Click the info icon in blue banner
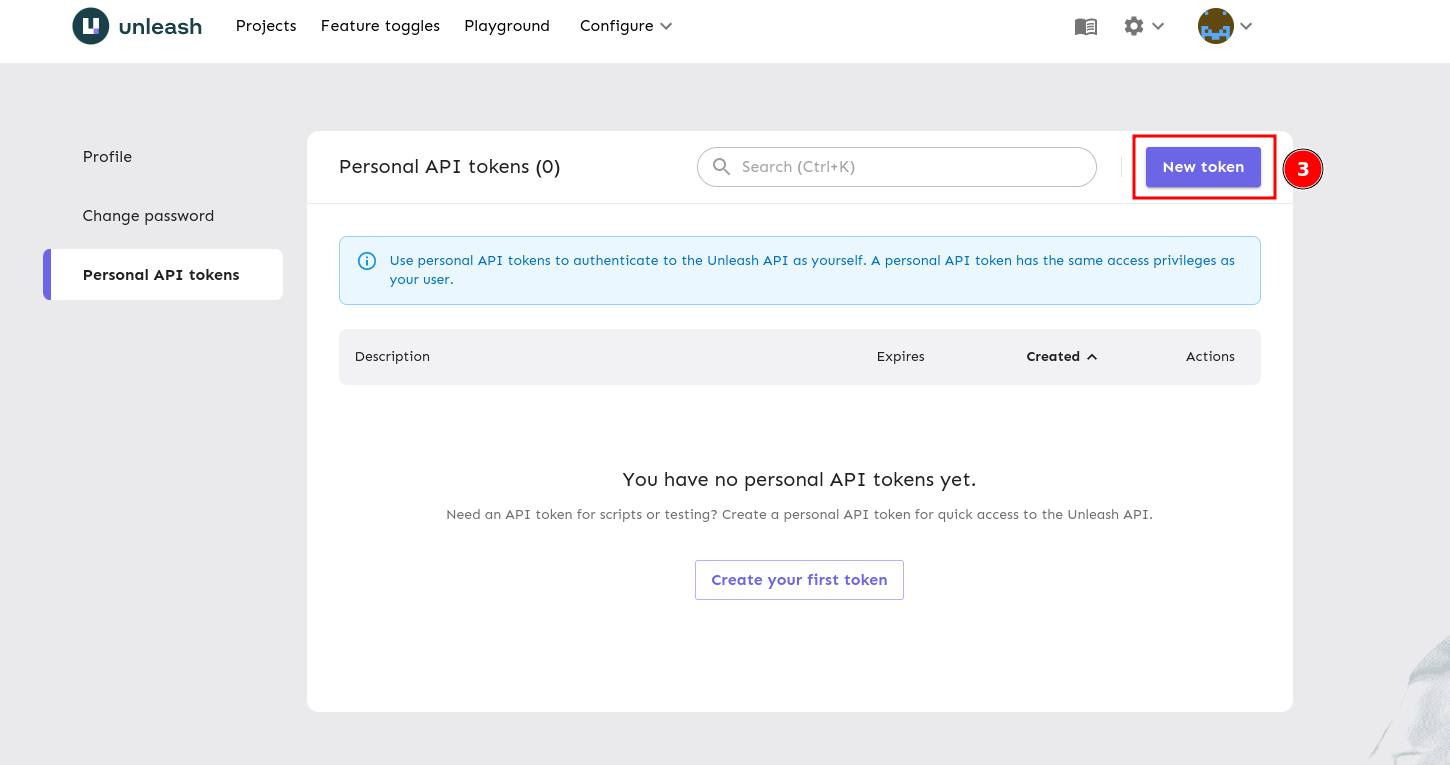This screenshot has width=1450, height=765. click(x=367, y=261)
